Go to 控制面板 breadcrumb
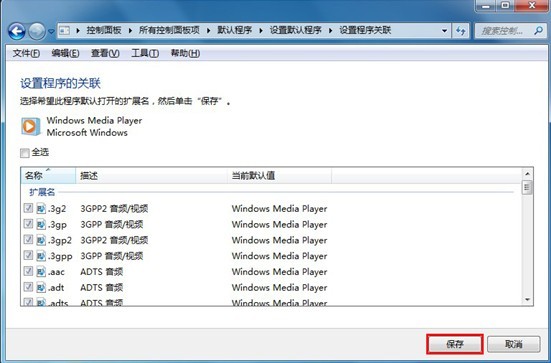The width and height of the screenshot is (551, 363). coord(104,30)
